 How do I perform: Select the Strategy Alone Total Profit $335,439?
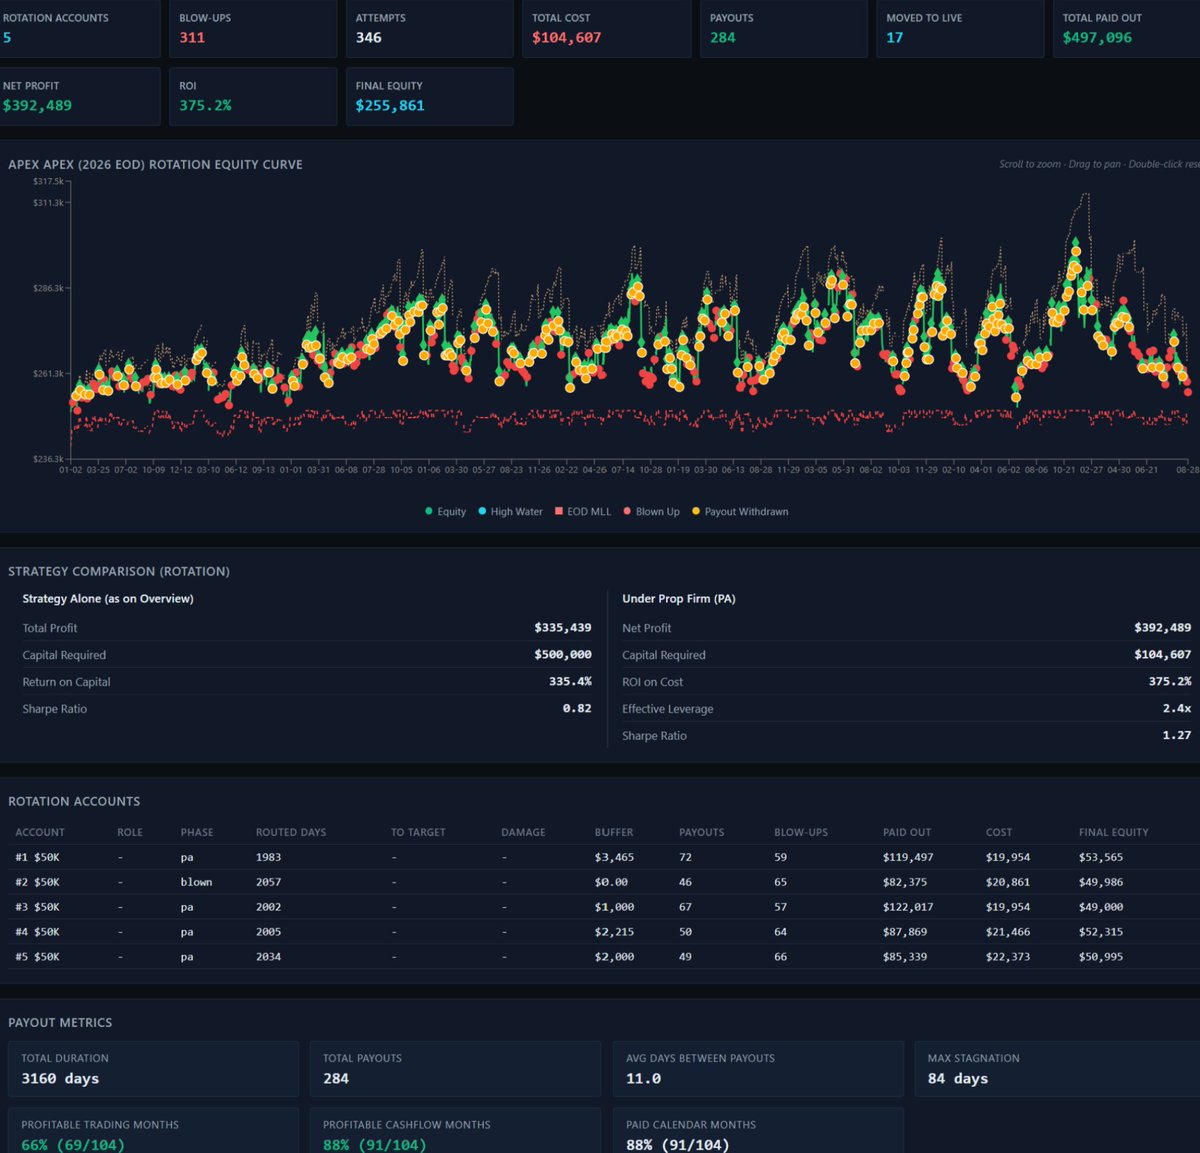point(562,628)
